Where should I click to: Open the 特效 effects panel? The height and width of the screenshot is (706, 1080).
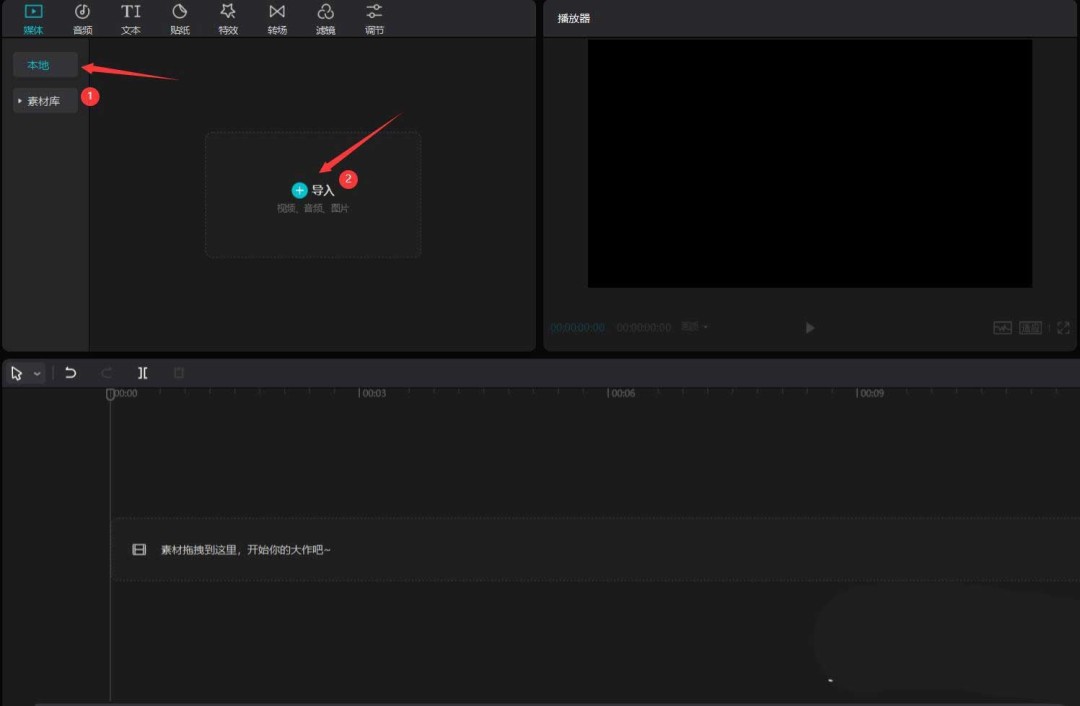coord(227,18)
